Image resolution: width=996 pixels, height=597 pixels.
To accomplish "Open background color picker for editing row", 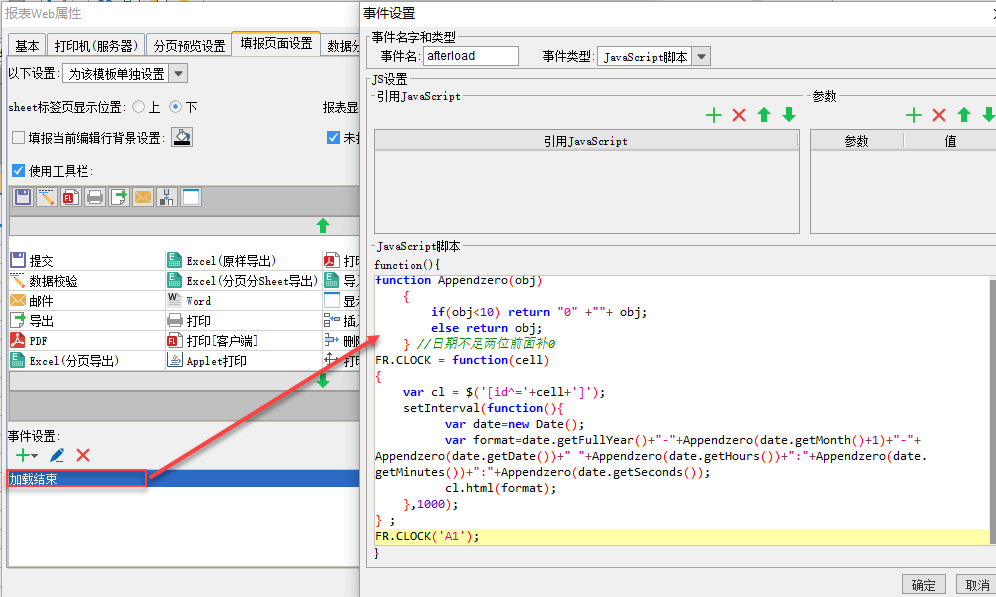I will pos(182,137).
